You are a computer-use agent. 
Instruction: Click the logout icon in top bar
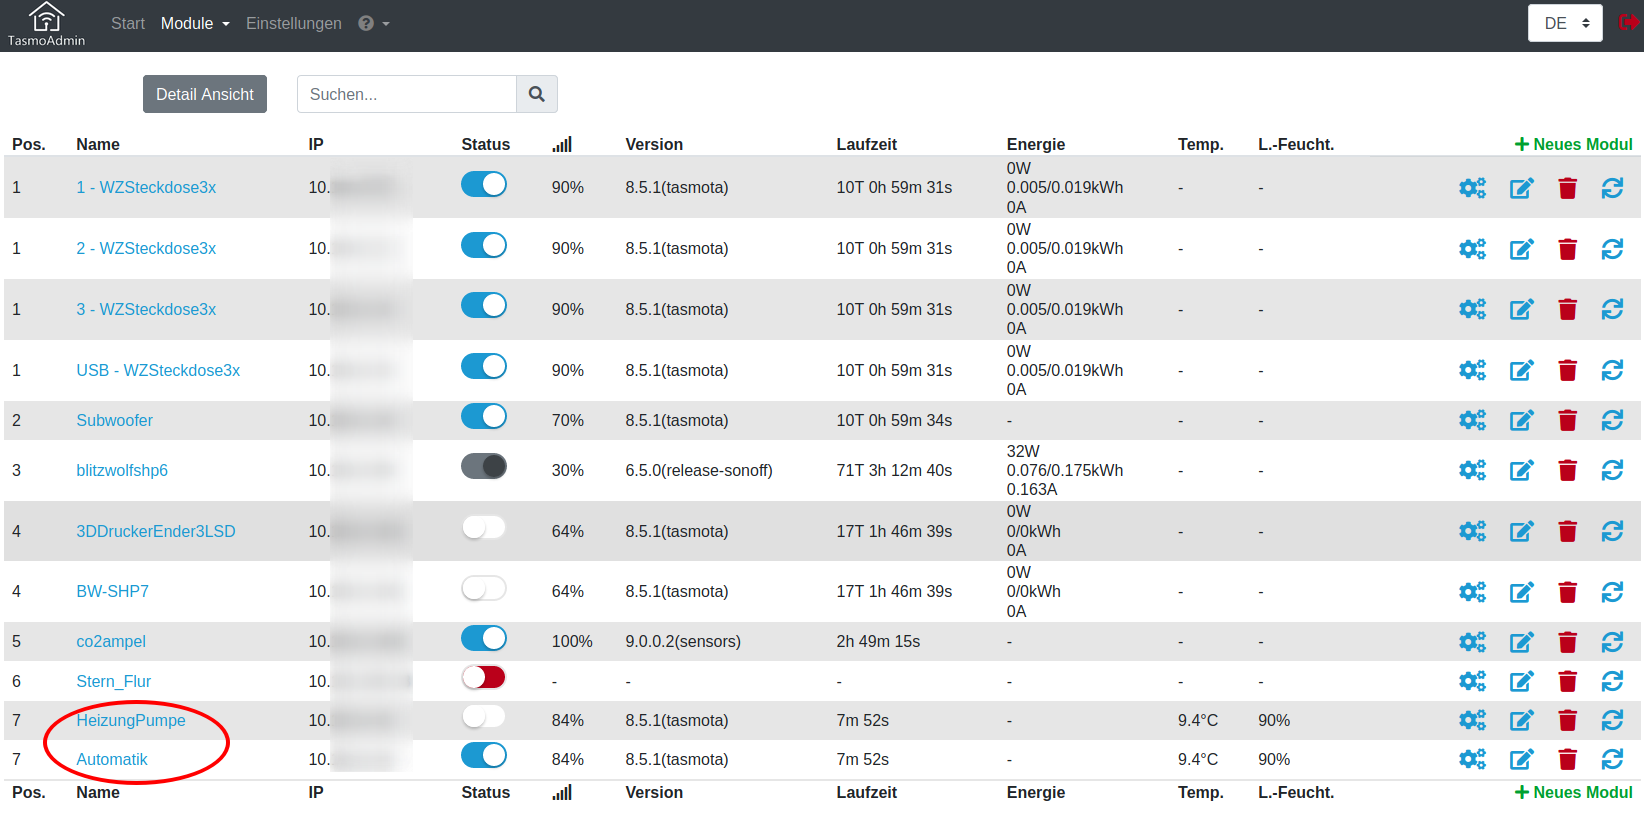click(x=1628, y=22)
